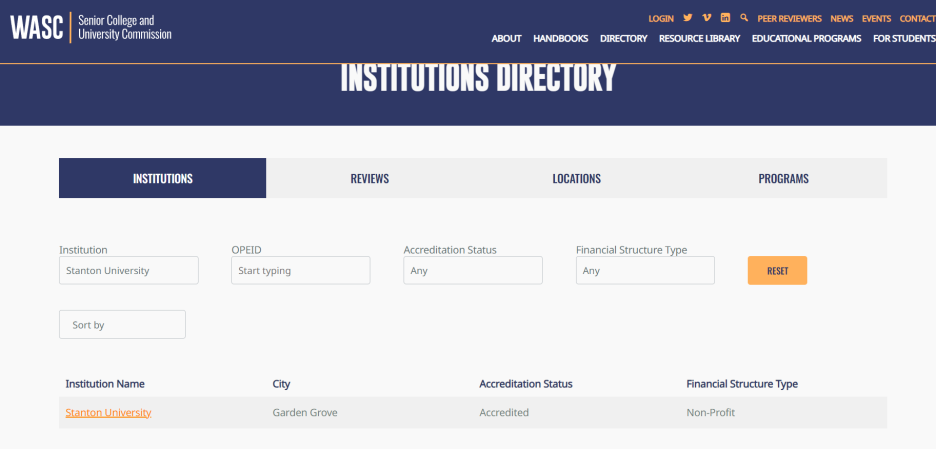
Task: Select the INSTITUTIONS tab
Action: pyautogui.click(x=162, y=178)
